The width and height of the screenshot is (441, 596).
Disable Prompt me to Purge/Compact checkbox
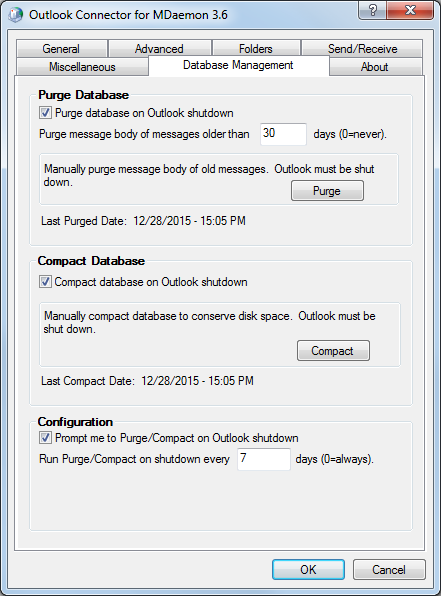pos(45,438)
